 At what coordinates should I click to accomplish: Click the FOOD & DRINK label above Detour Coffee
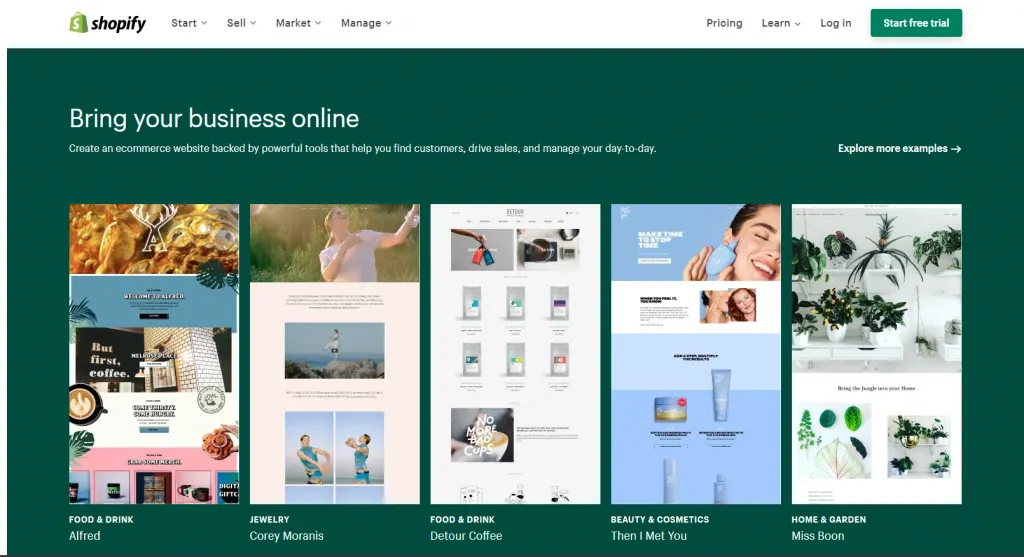click(462, 520)
